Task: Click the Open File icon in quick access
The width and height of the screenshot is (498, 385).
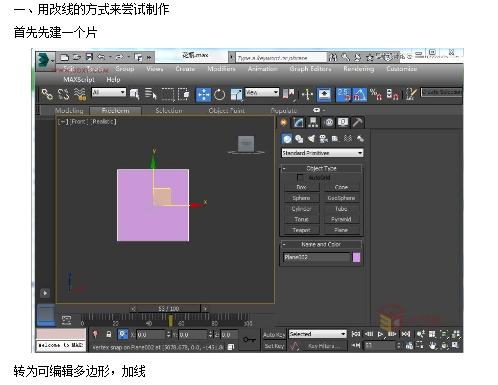Action: pos(77,57)
